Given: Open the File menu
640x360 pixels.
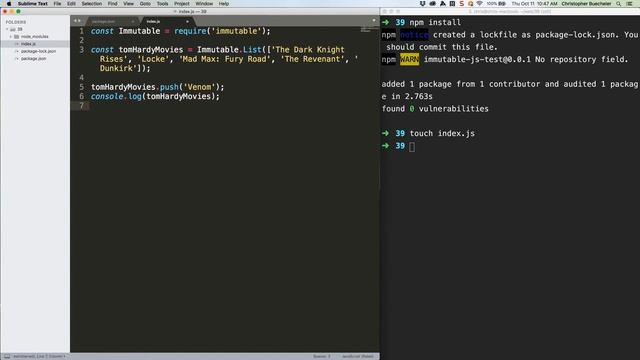Looking at the screenshot, I should [57, 3].
